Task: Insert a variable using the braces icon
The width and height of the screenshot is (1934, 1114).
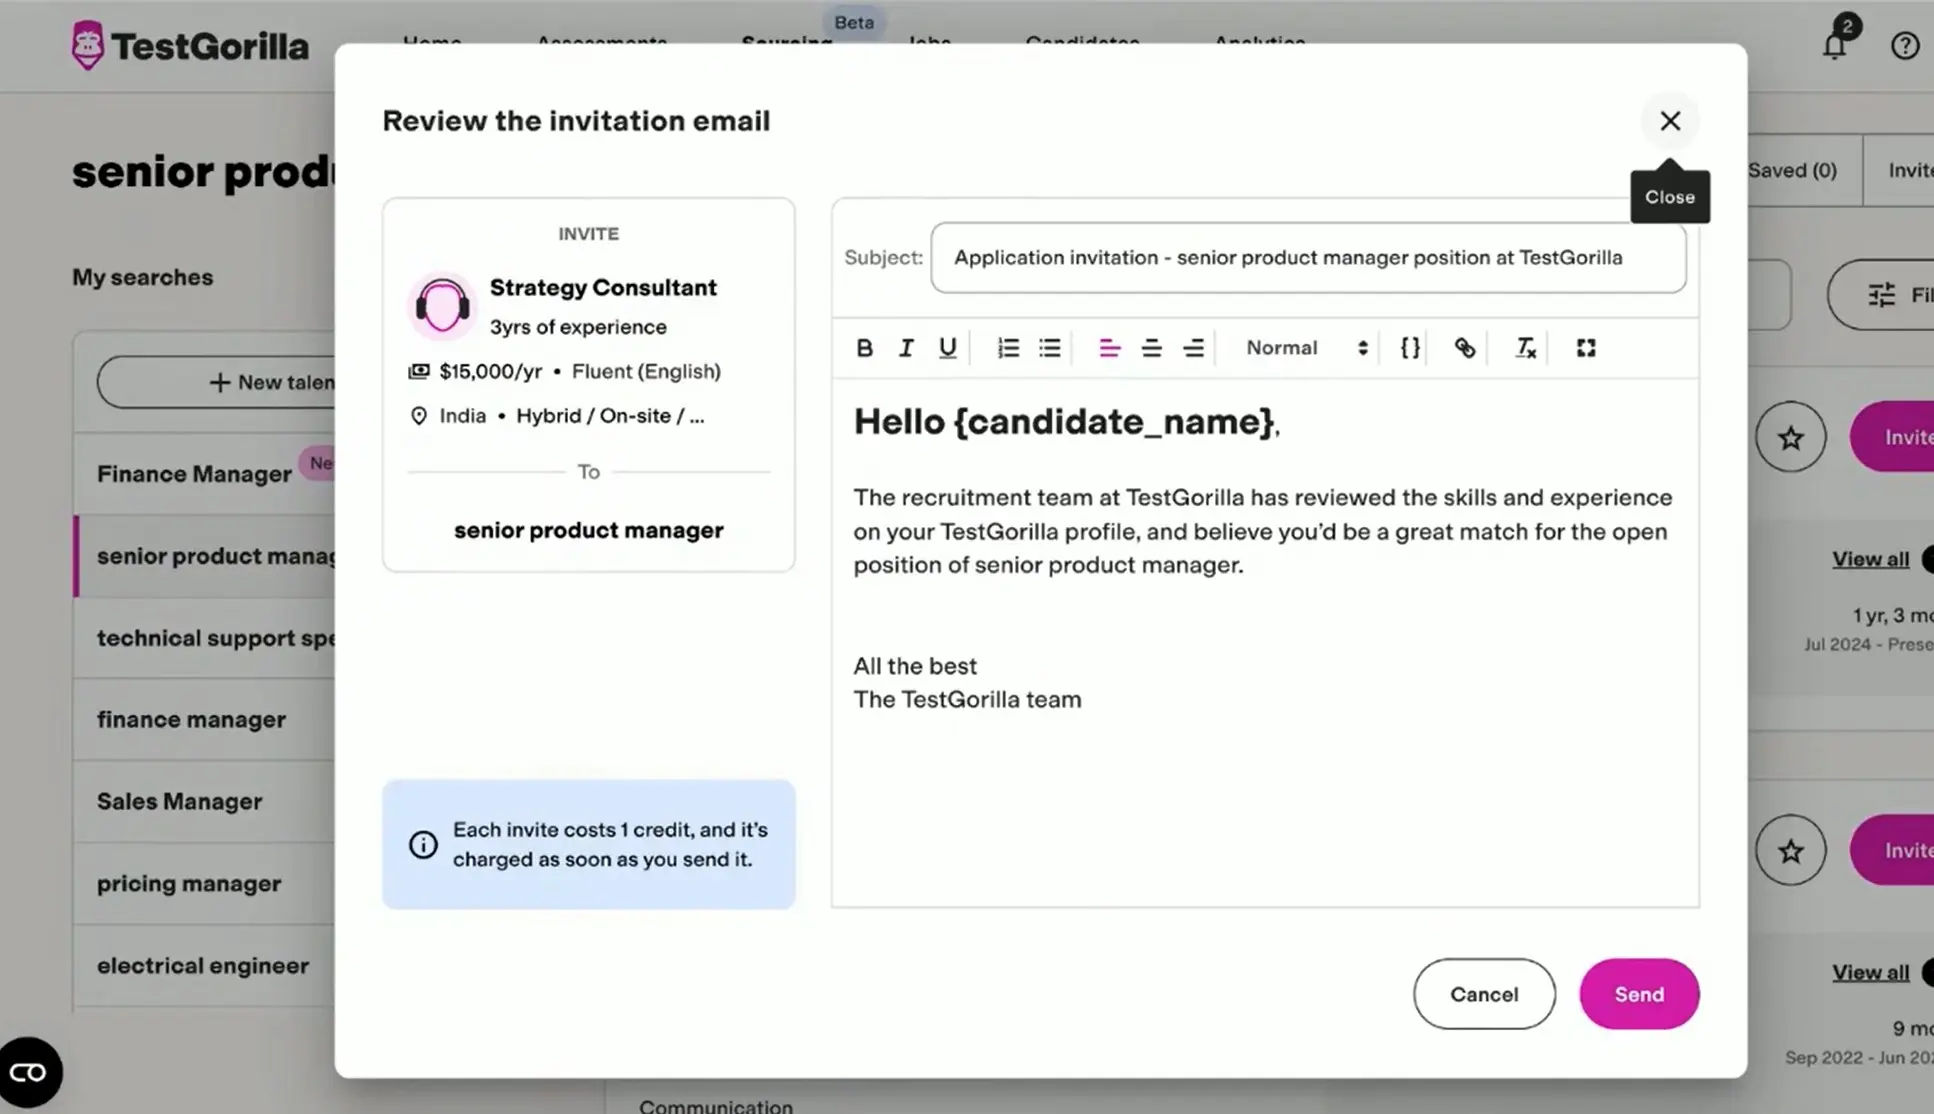Action: pos(1407,347)
